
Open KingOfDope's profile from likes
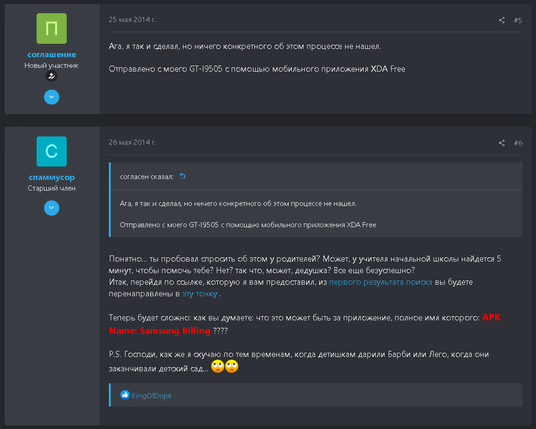click(151, 396)
